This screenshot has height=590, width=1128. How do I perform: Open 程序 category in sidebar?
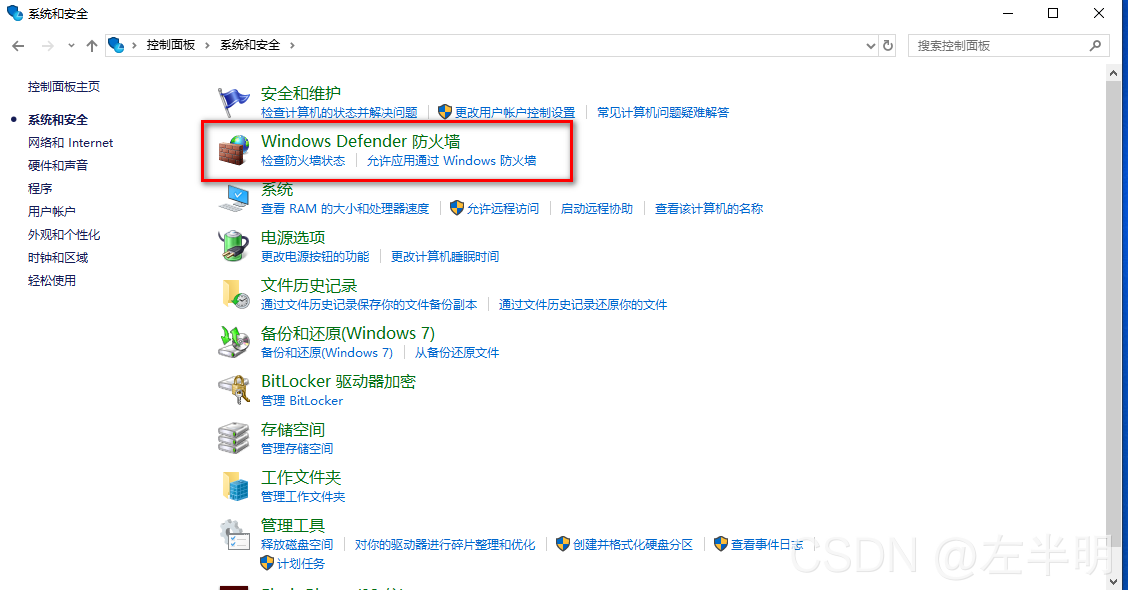[40, 189]
